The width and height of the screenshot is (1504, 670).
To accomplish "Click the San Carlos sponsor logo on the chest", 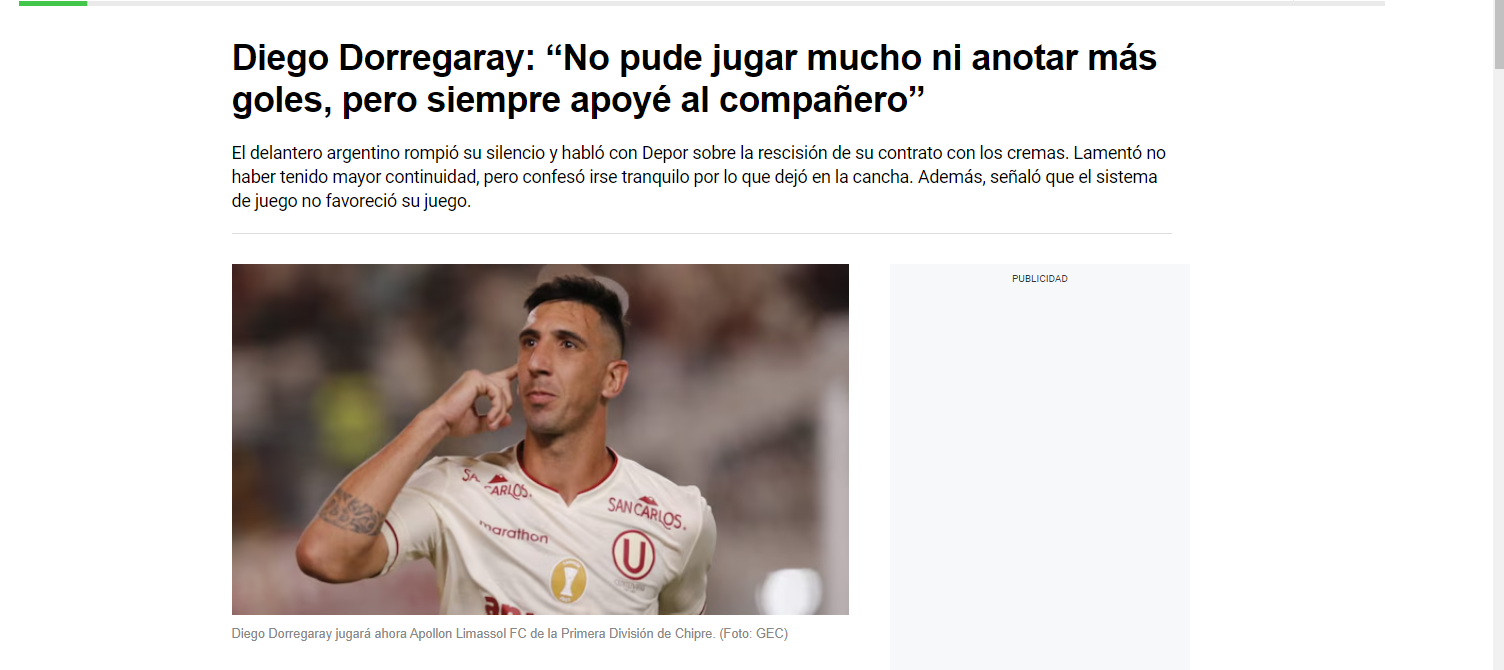I will pos(646,512).
